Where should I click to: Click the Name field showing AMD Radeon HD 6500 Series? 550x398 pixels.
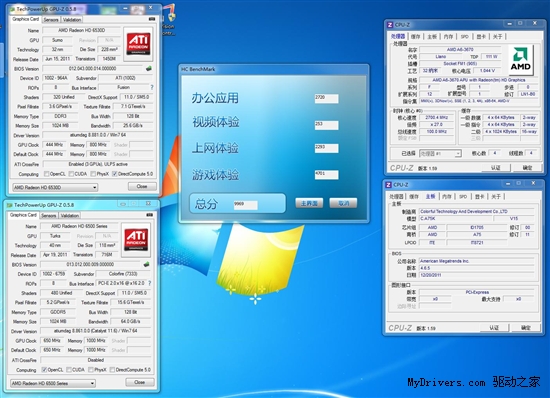click(79, 226)
